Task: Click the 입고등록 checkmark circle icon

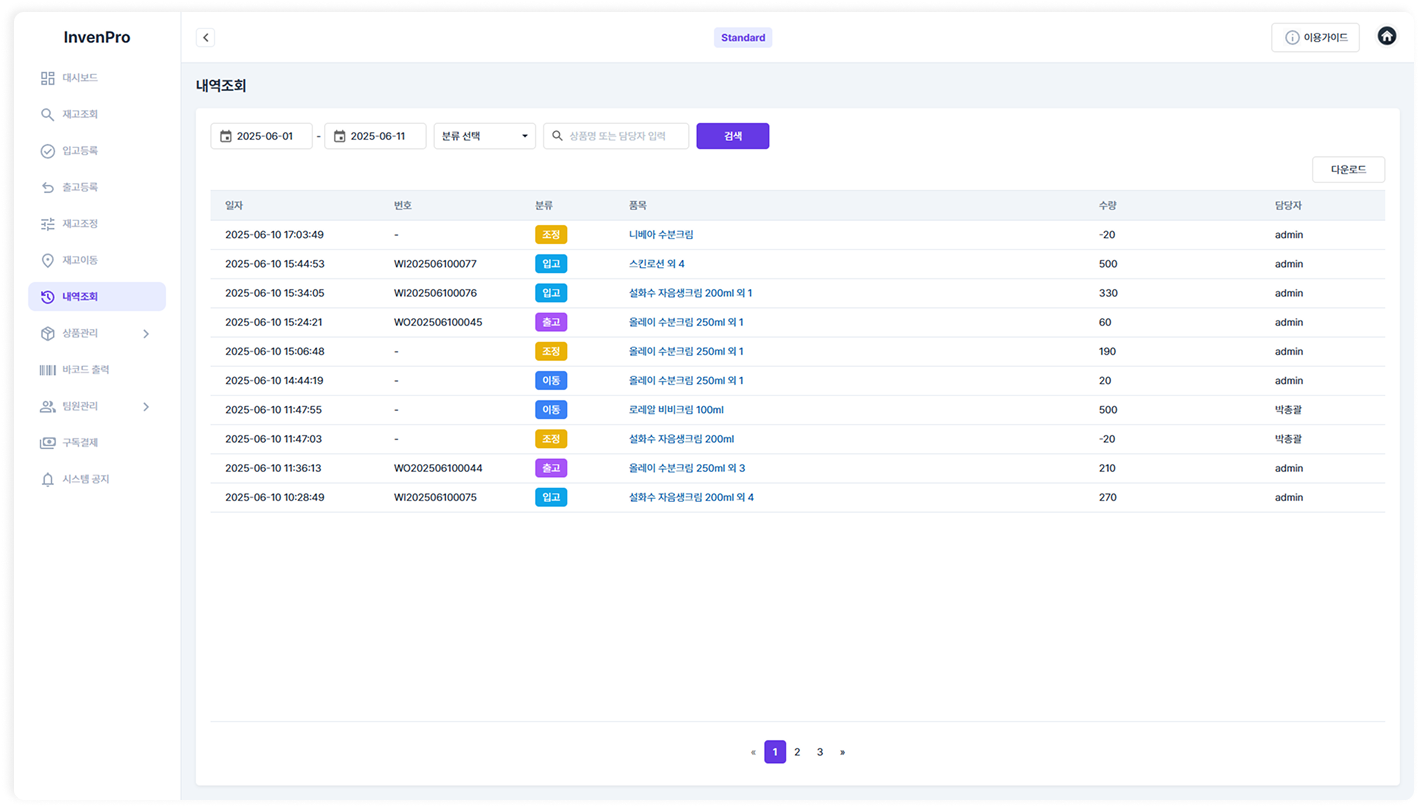Action: click(x=47, y=151)
